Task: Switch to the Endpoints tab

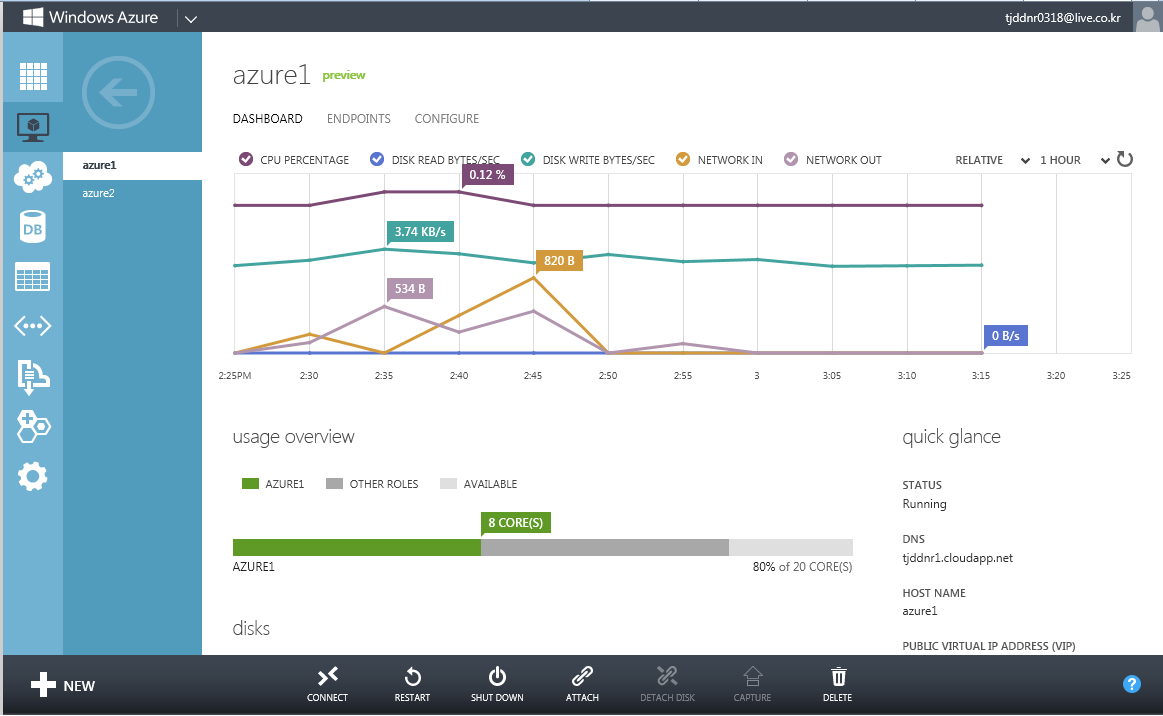Action: pyautogui.click(x=359, y=119)
